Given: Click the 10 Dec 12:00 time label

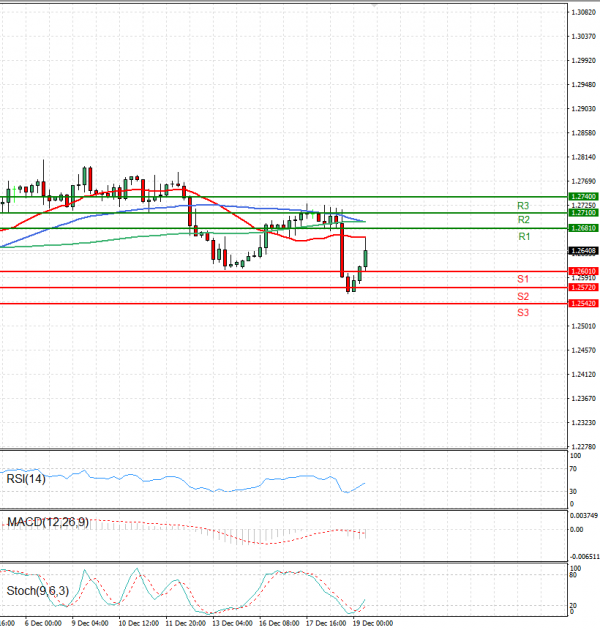Looking at the screenshot, I should [139, 623].
